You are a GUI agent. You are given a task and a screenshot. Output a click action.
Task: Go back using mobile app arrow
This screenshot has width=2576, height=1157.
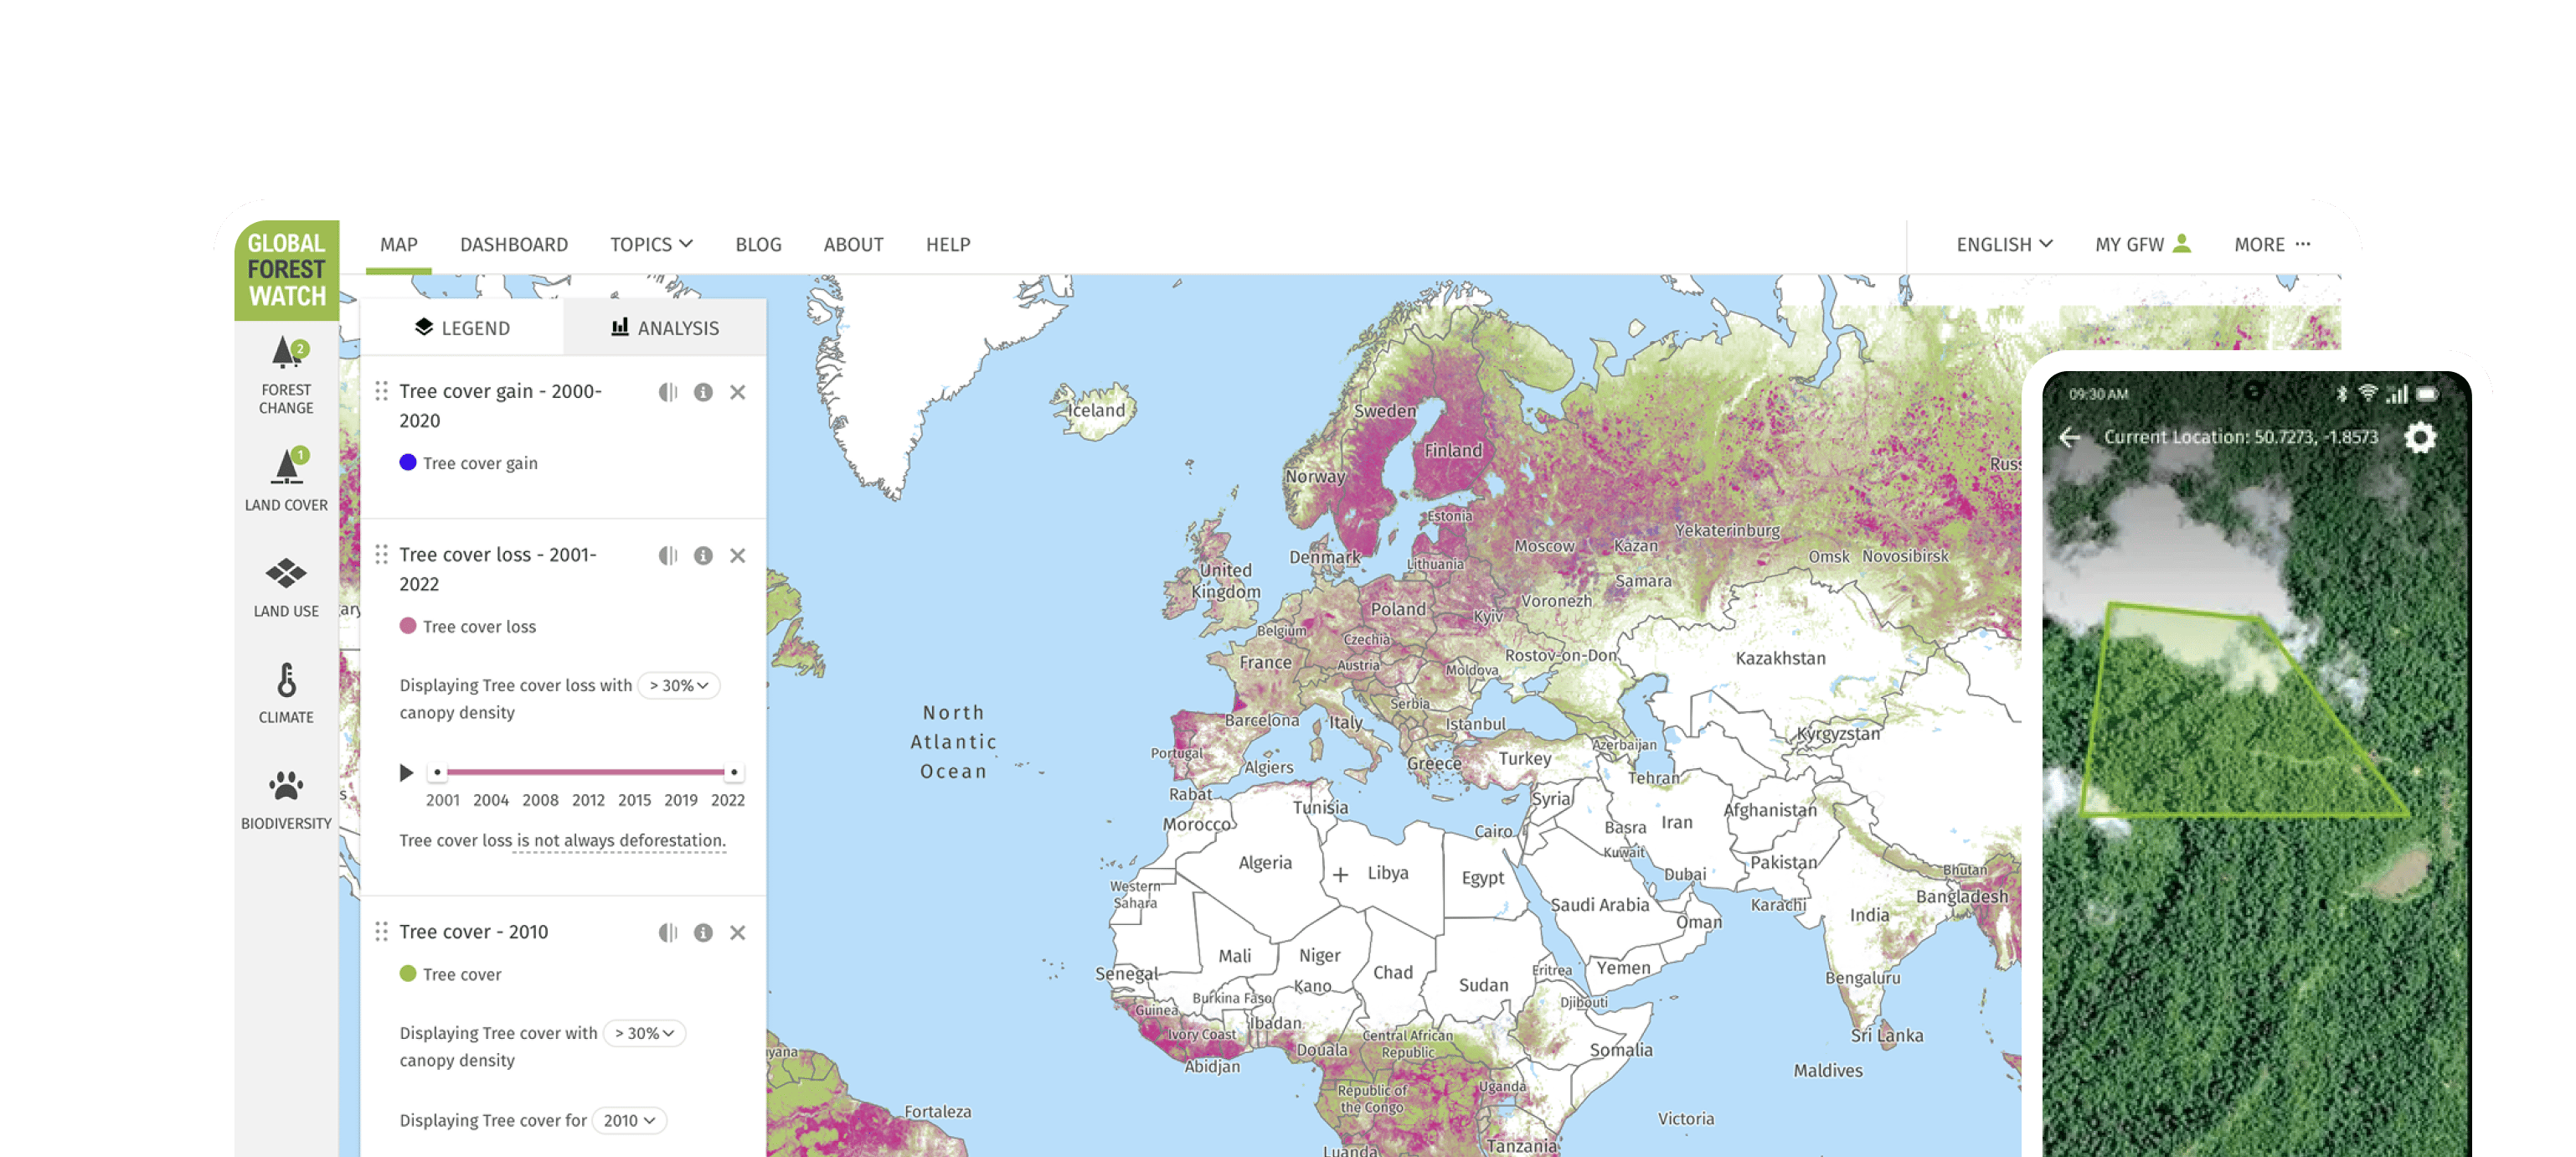2070,437
